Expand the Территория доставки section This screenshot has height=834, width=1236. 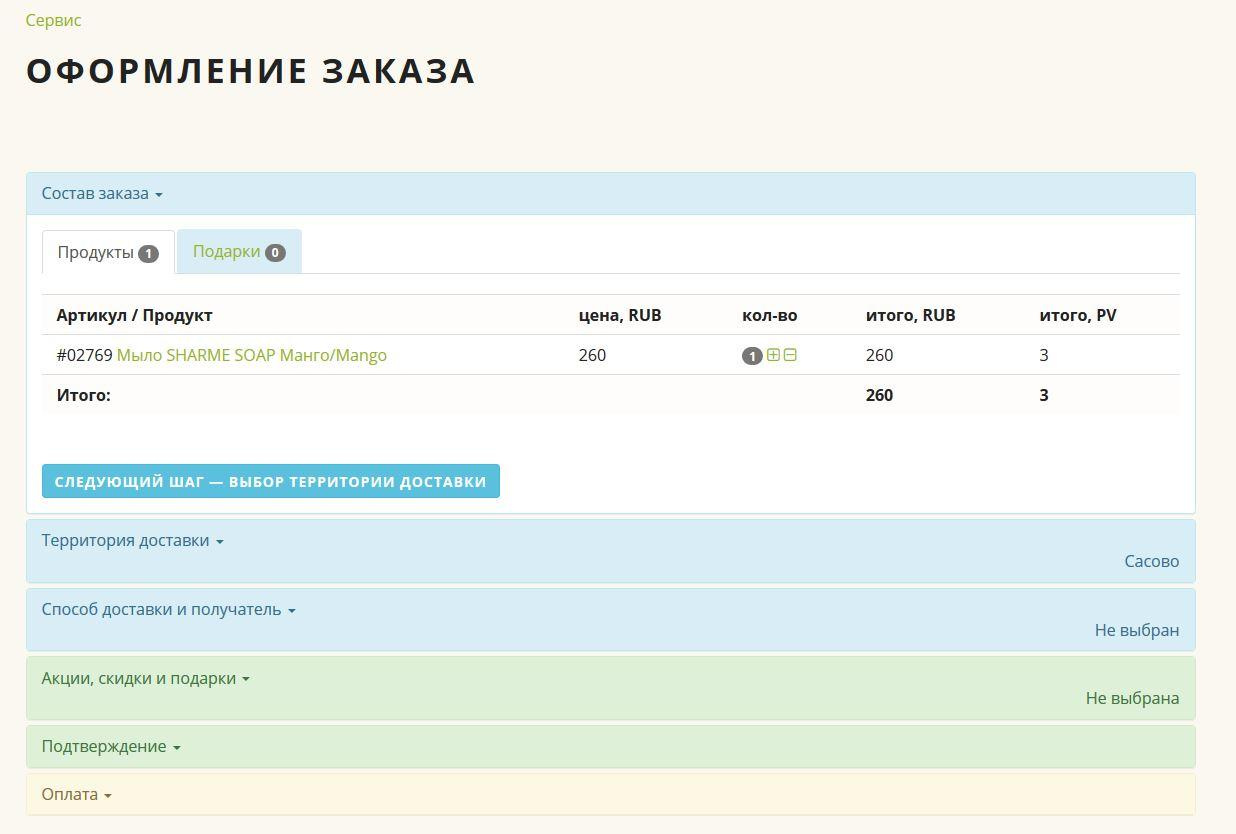pyautogui.click(x=132, y=541)
